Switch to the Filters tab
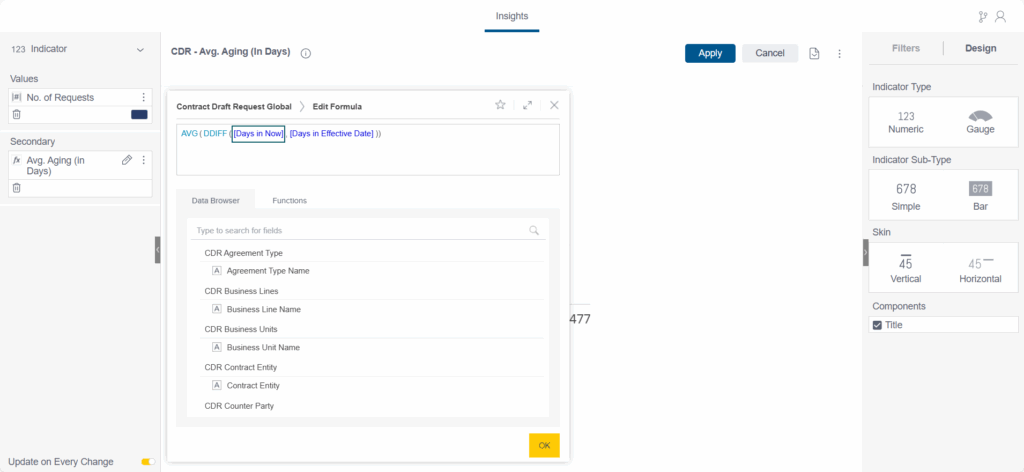1024x472 pixels. [905, 48]
